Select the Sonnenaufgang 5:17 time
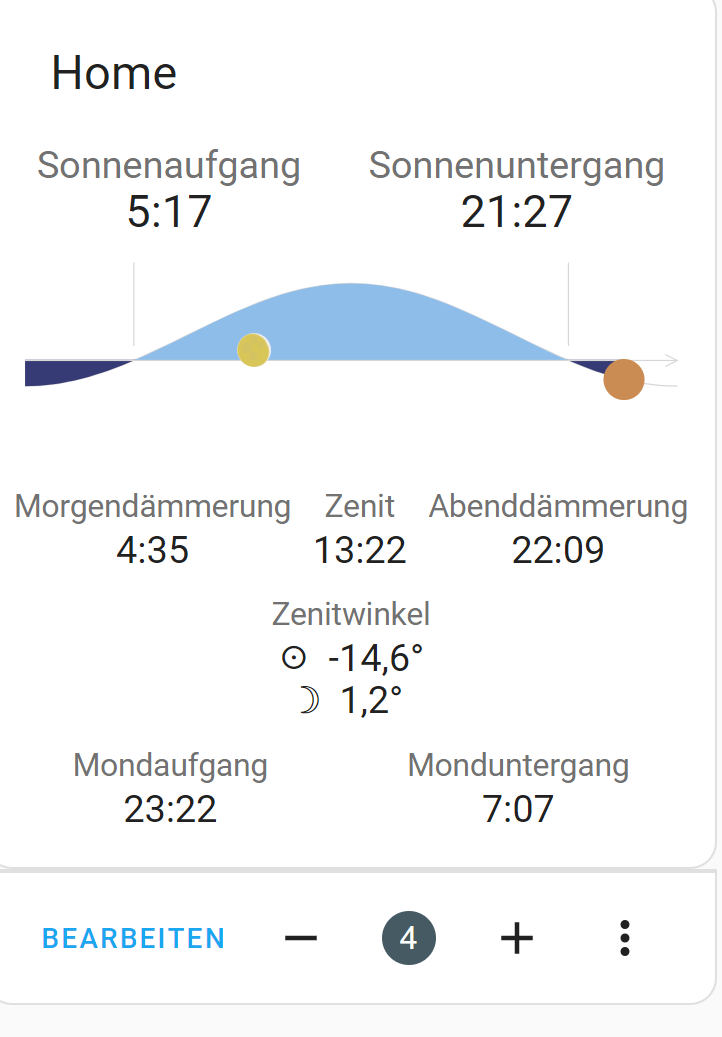 [169, 212]
